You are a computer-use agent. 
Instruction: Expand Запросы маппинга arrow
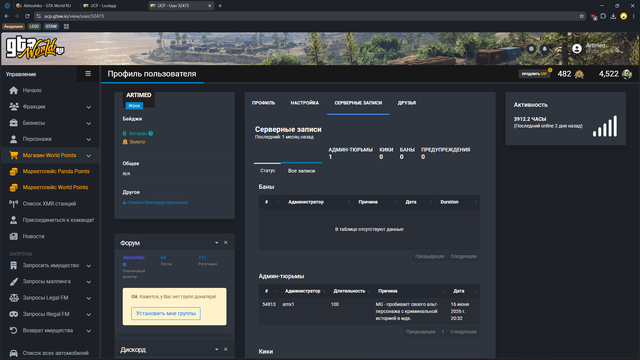89,282
